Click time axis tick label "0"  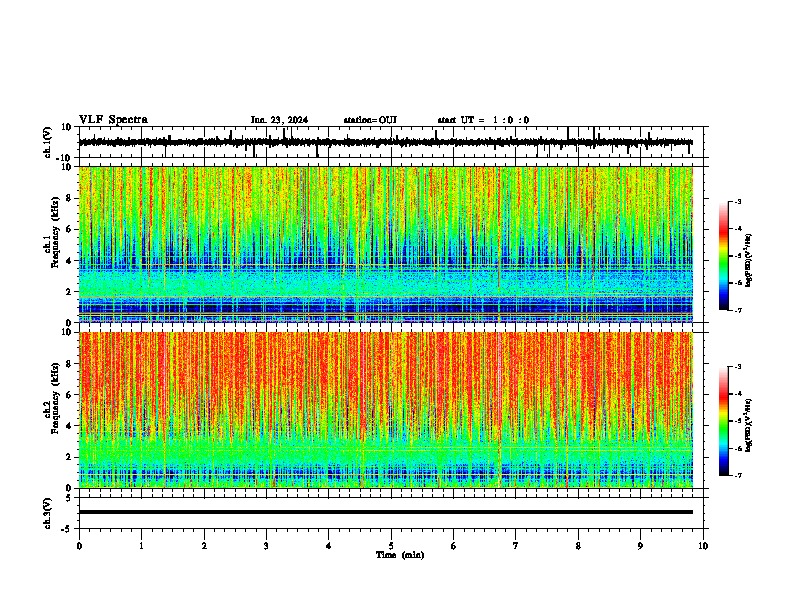tap(79, 546)
